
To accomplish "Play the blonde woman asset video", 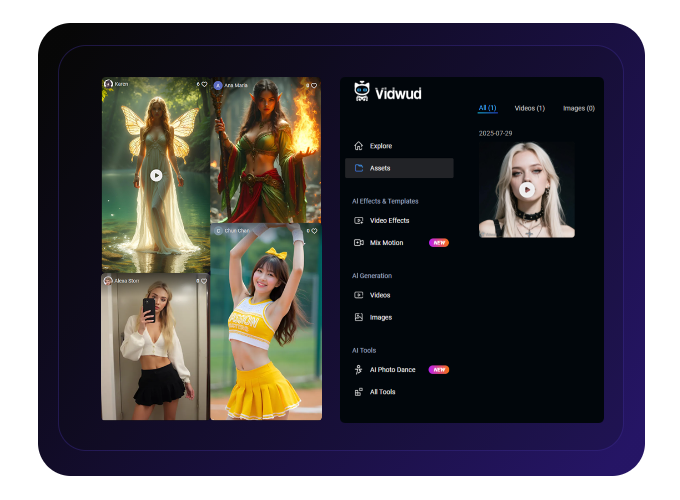I will tap(527, 189).
